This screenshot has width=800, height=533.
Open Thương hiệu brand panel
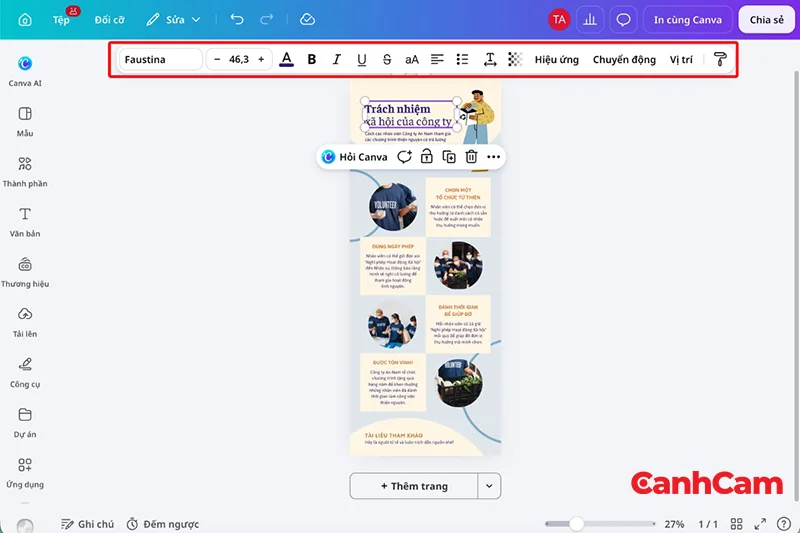25,272
